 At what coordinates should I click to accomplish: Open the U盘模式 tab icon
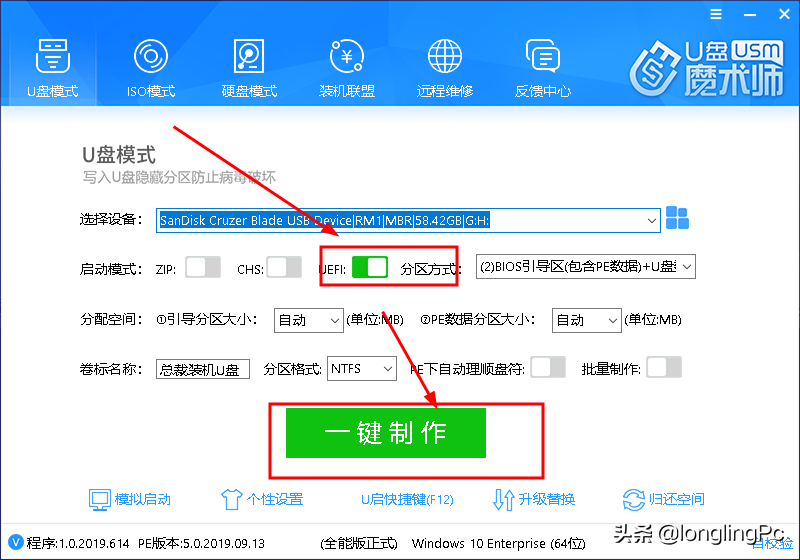[53, 56]
